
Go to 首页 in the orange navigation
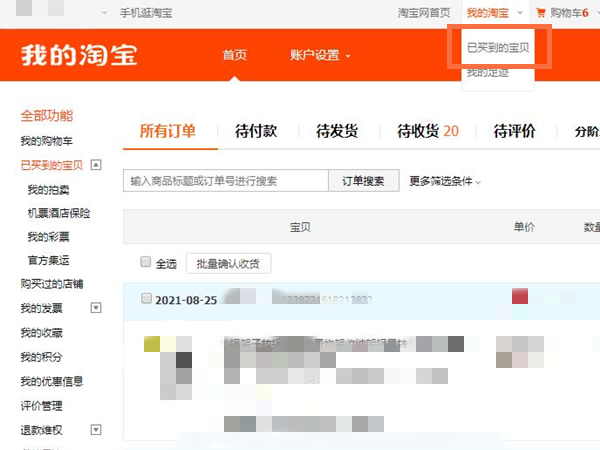click(x=235, y=55)
